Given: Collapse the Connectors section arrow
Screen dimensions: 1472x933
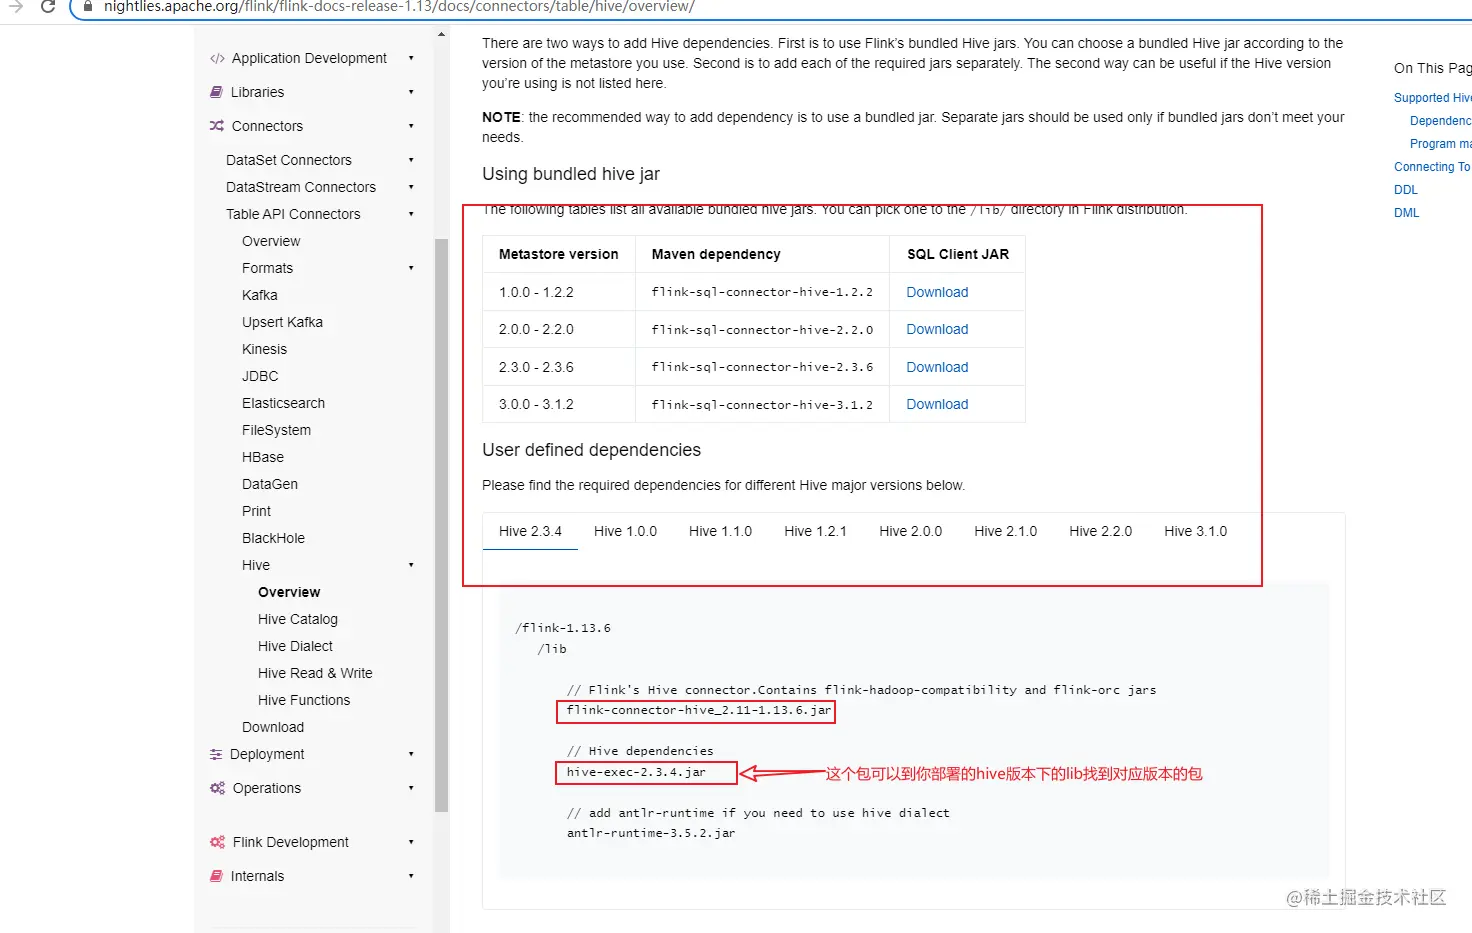Looking at the screenshot, I should click(411, 126).
